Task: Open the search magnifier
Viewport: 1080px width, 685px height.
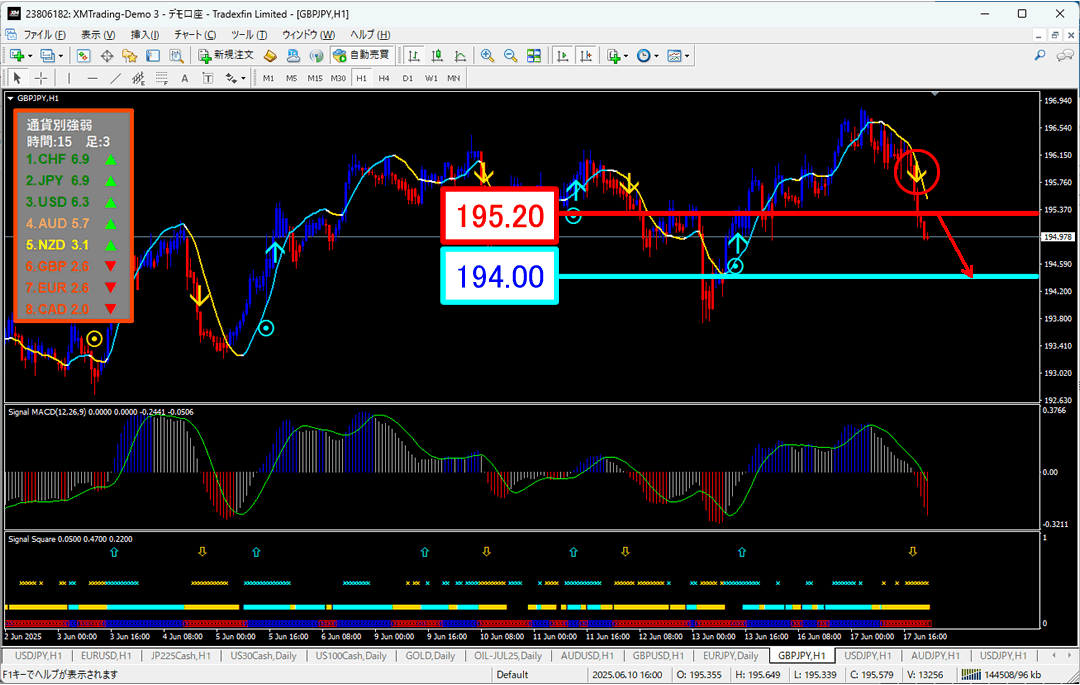Action: tap(1040, 55)
